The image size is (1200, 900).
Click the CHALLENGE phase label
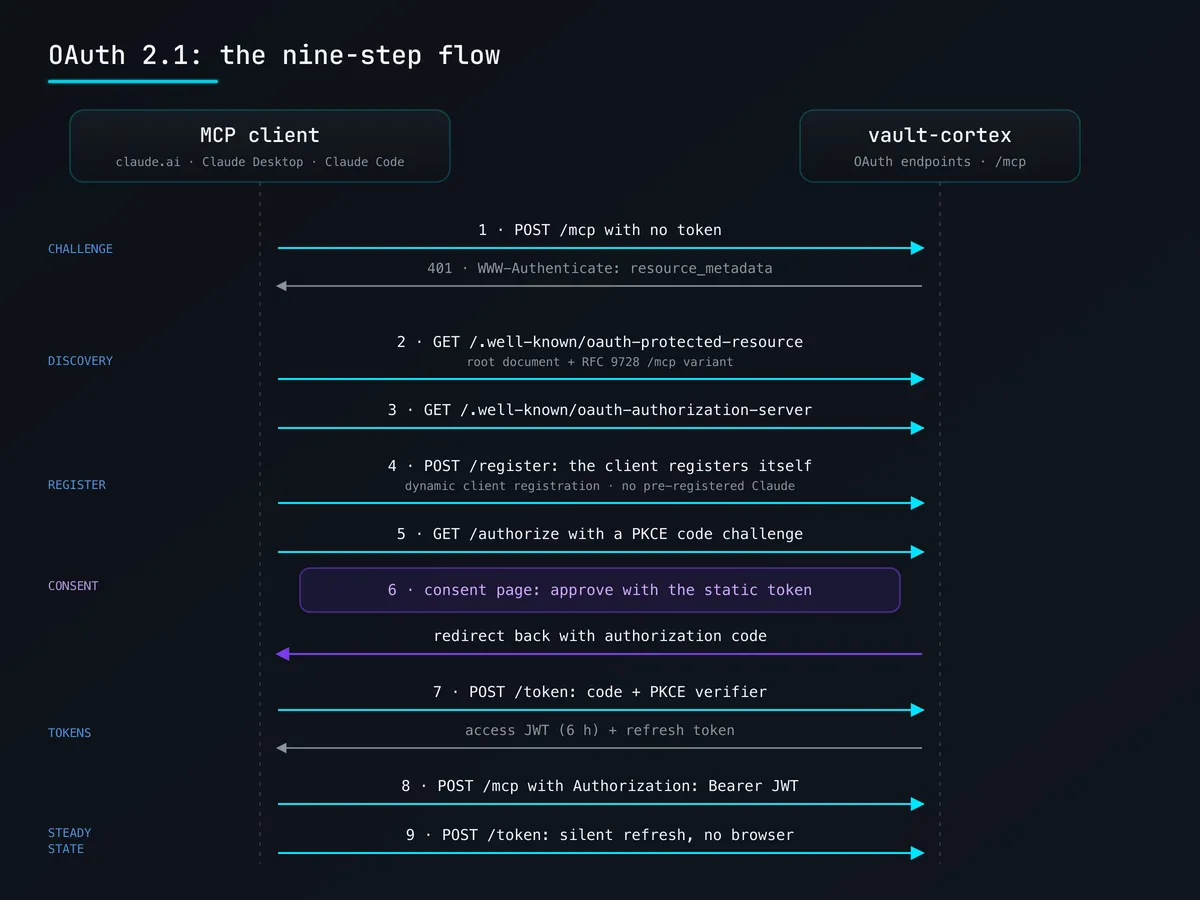pos(80,249)
